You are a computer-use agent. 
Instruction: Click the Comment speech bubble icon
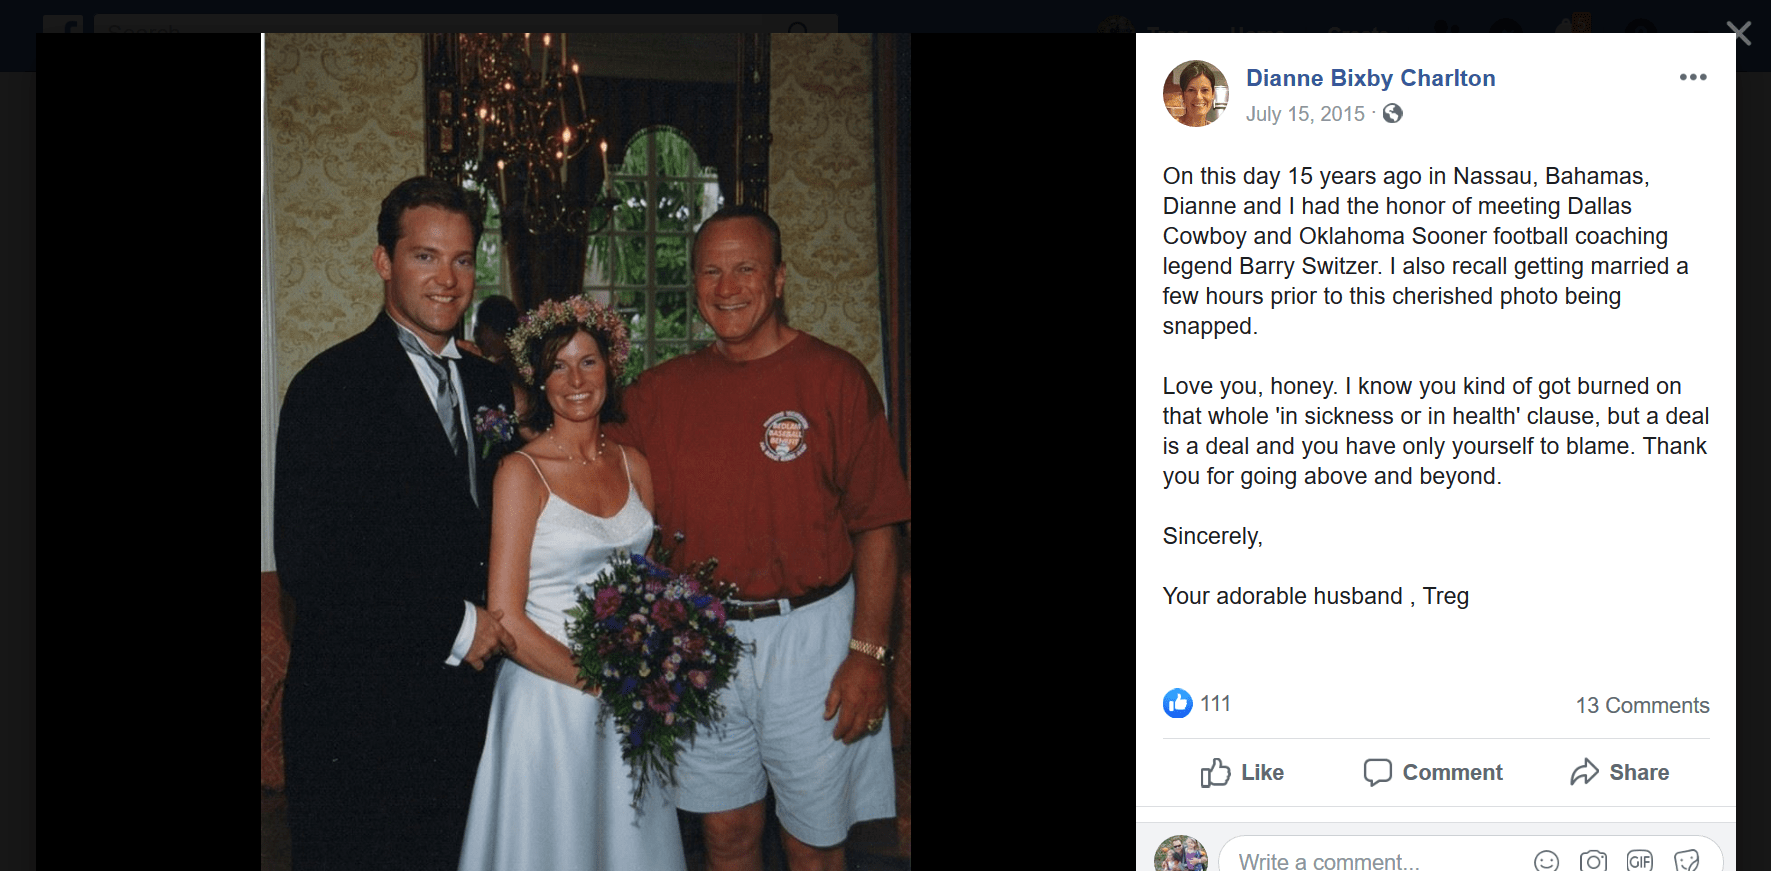(x=1378, y=772)
